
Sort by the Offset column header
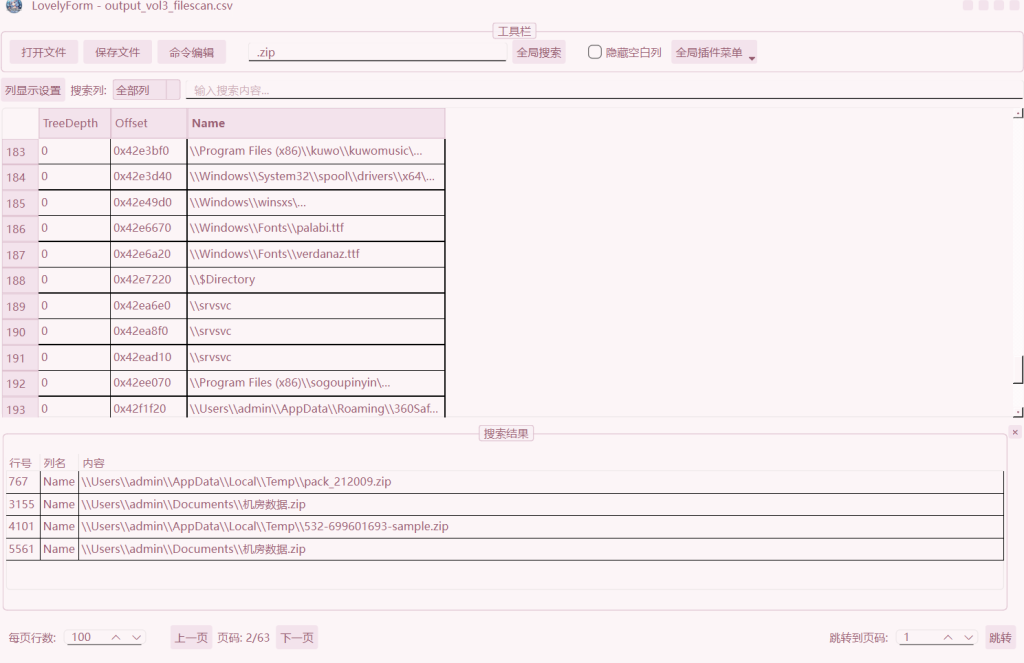148,123
